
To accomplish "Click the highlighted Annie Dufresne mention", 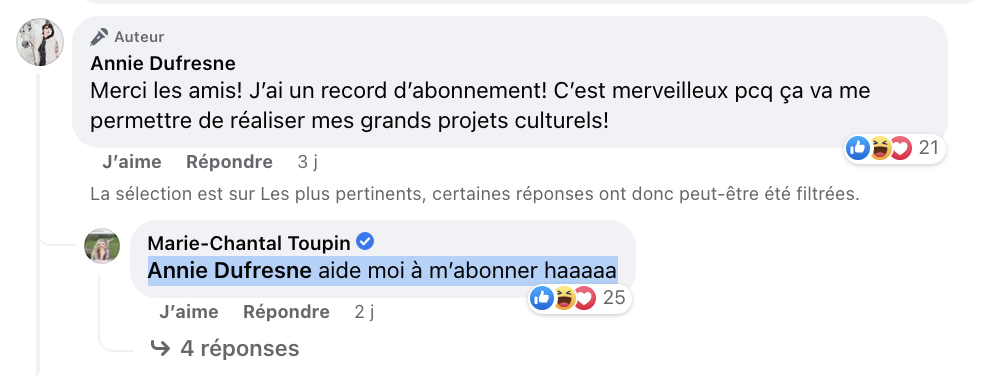I will click(x=230, y=271).
